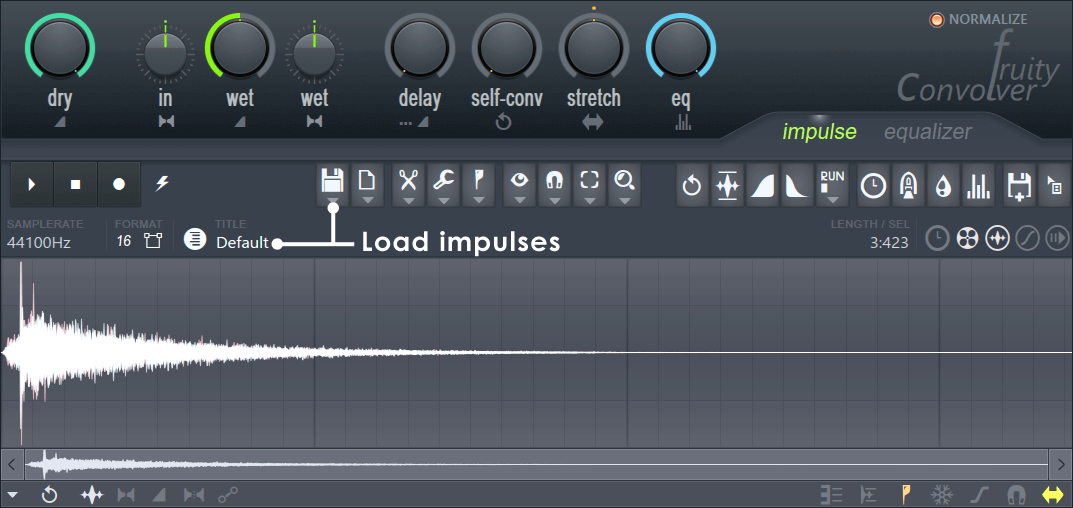This screenshot has height=508, width=1073.
Task: Click the fade in envelope icon
Action: (762, 186)
